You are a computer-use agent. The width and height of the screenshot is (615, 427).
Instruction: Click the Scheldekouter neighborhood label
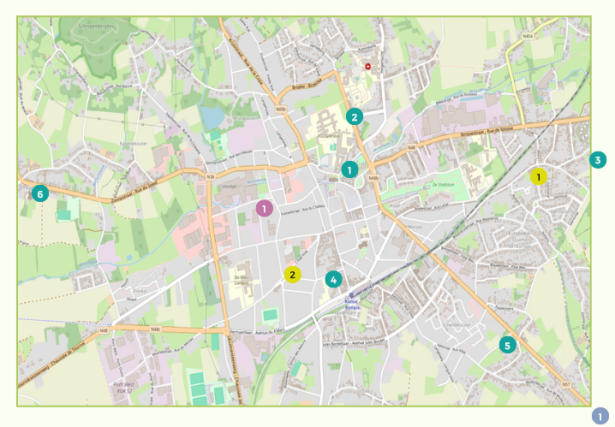pyautogui.click(x=456, y=325)
